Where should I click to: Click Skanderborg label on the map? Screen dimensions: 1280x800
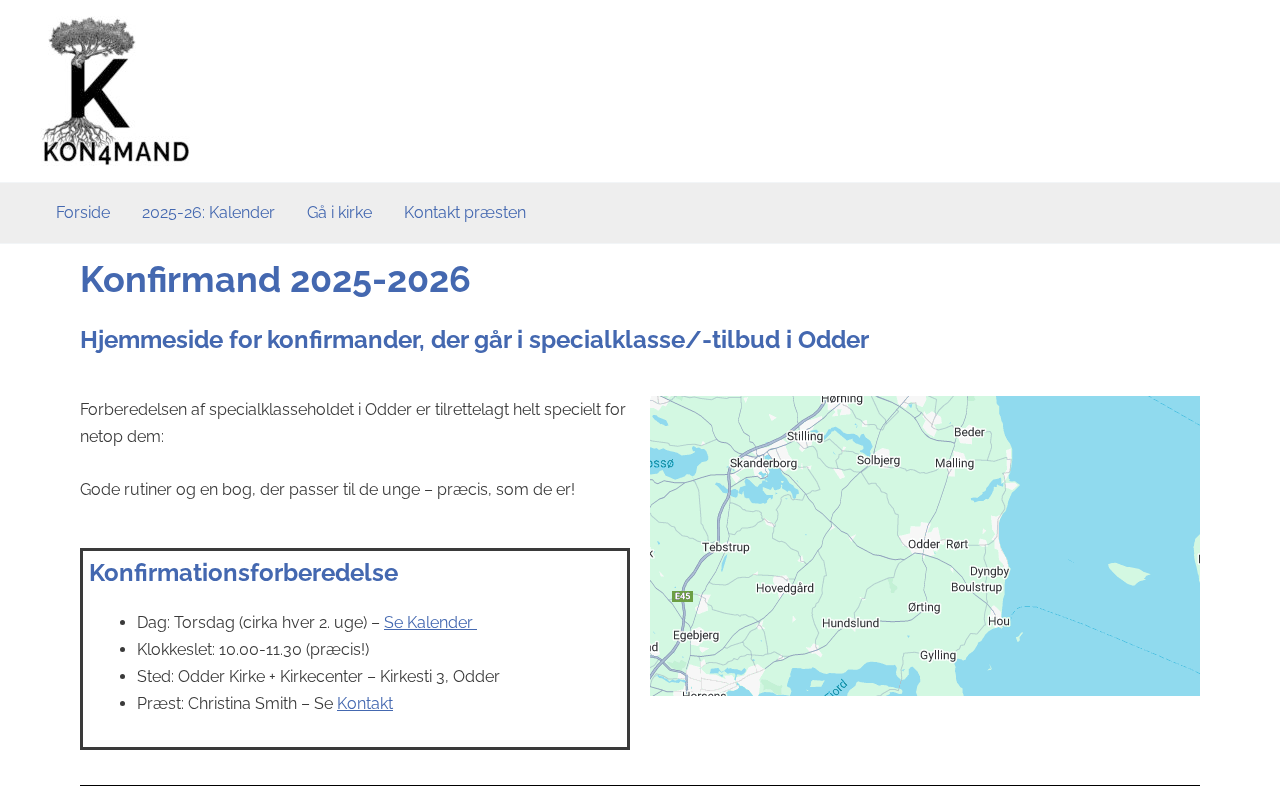coord(764,464)
